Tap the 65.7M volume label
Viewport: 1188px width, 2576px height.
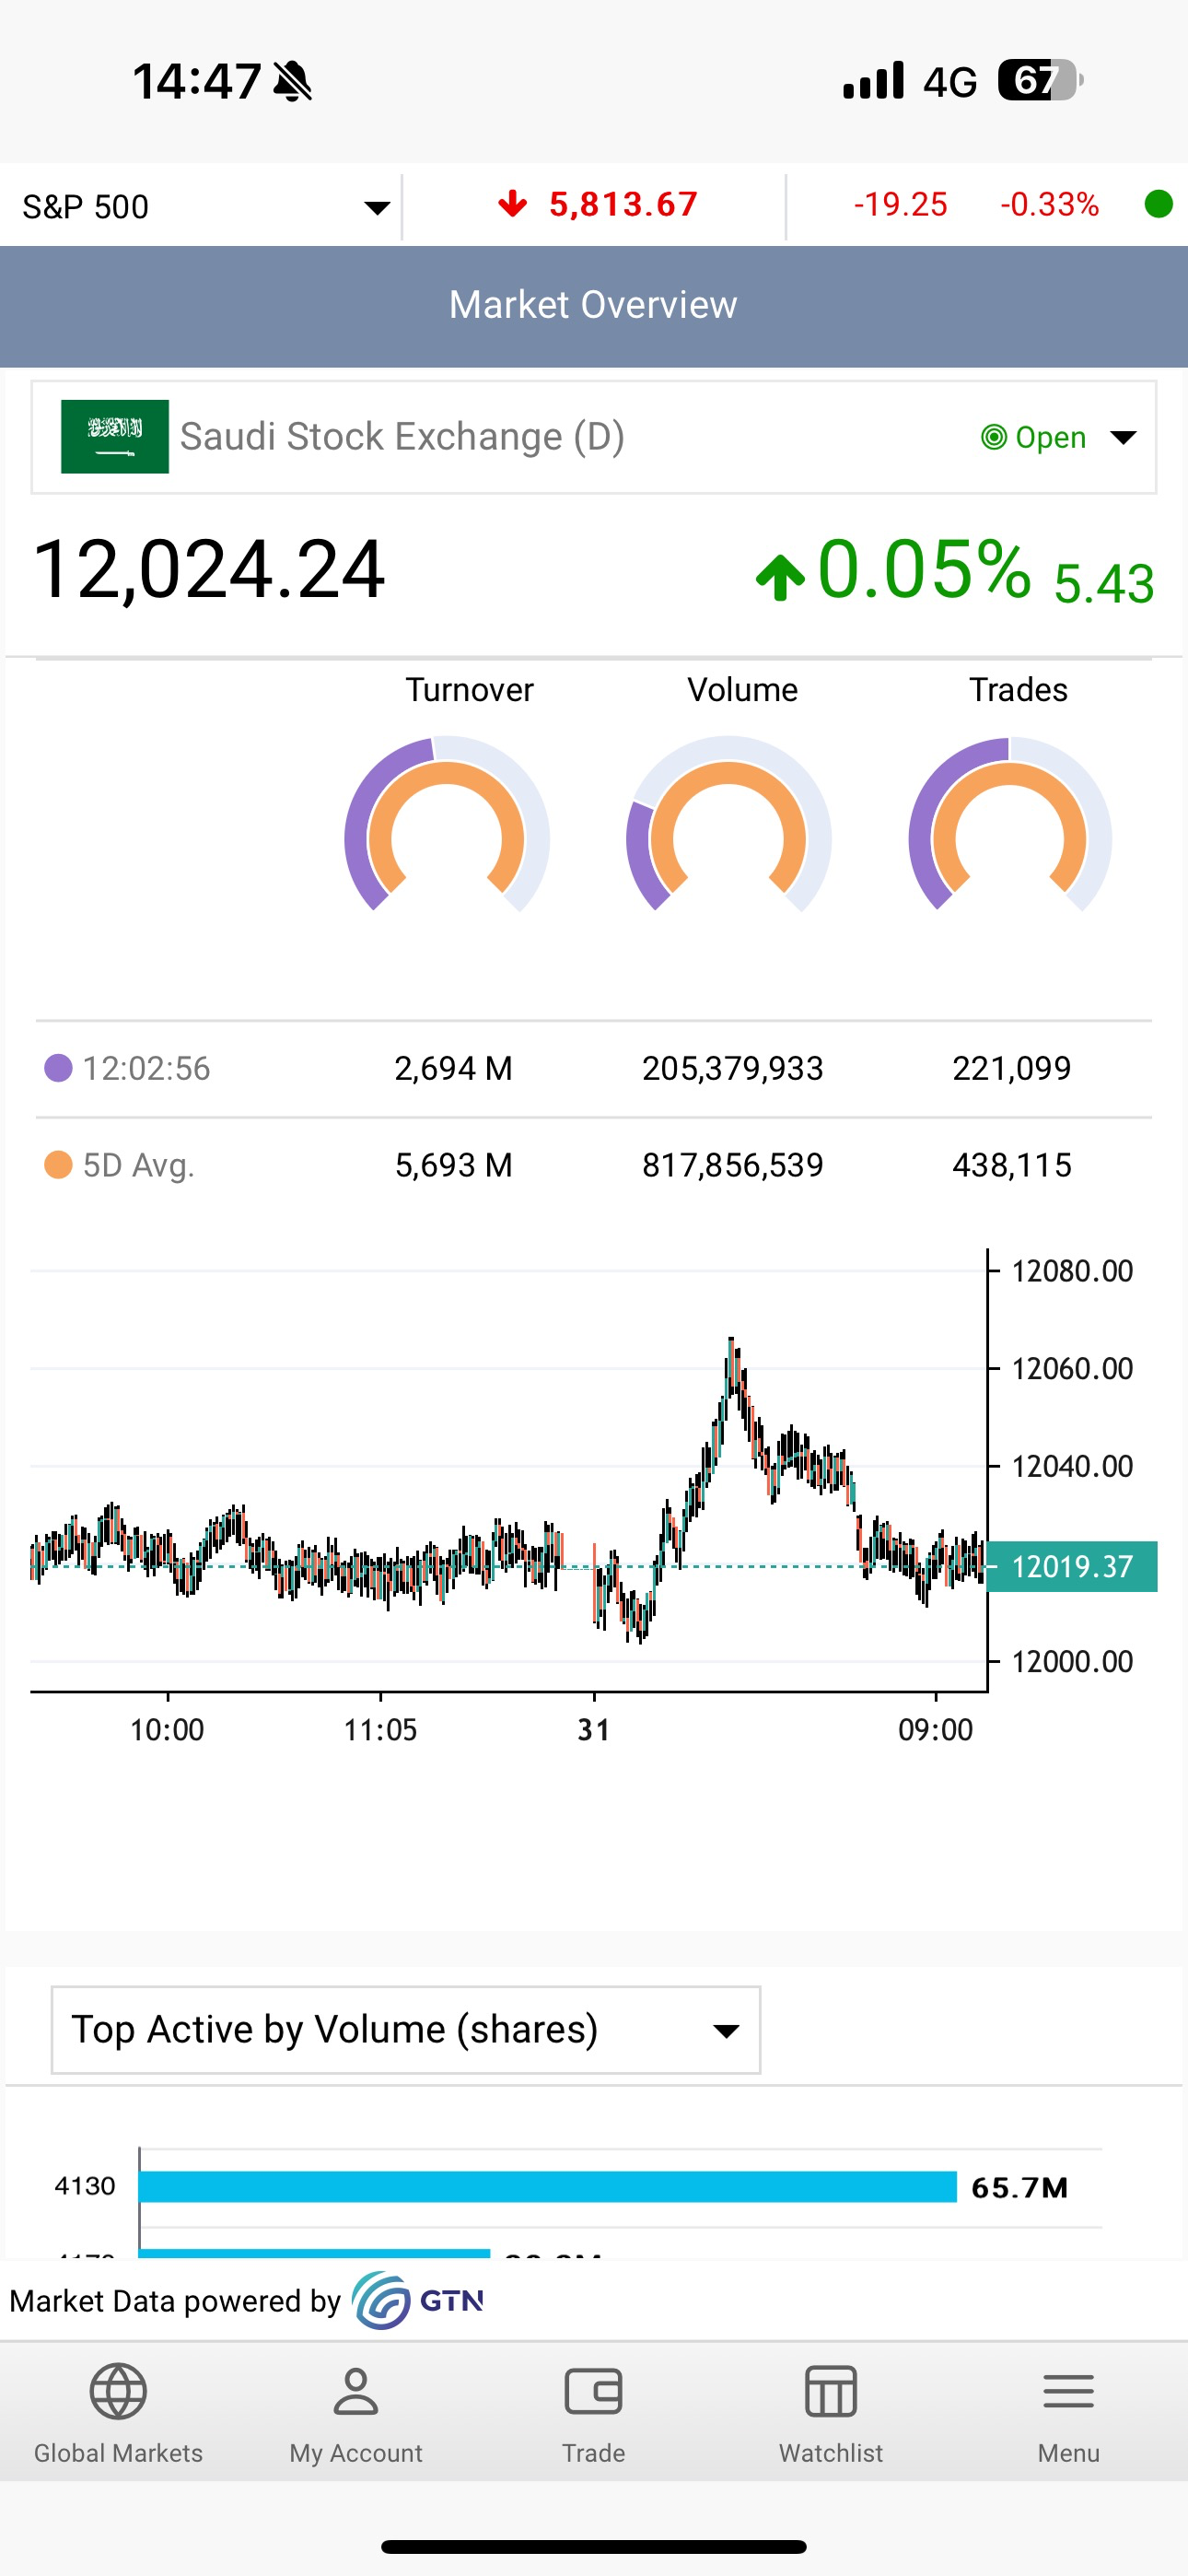click(x=1019, y=2188)
